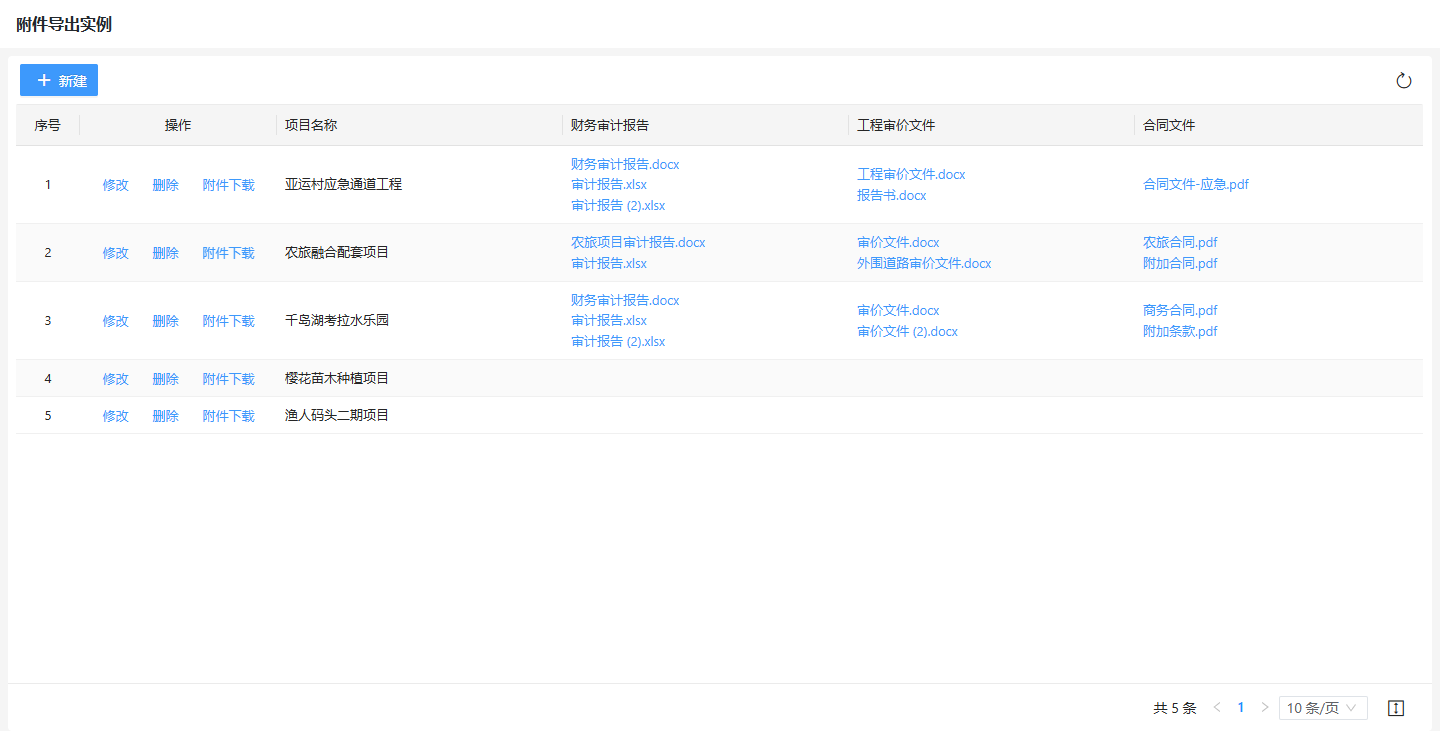Screen dimensions: 1440x731
Task: Click the column density icon at bottom right
Action: pyautogui.click(x=1396, y=708)
